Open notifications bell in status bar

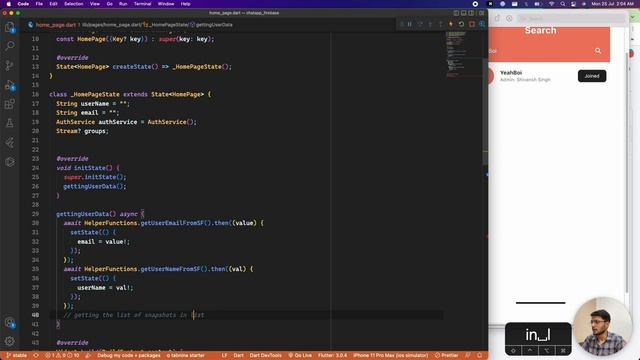480,356
